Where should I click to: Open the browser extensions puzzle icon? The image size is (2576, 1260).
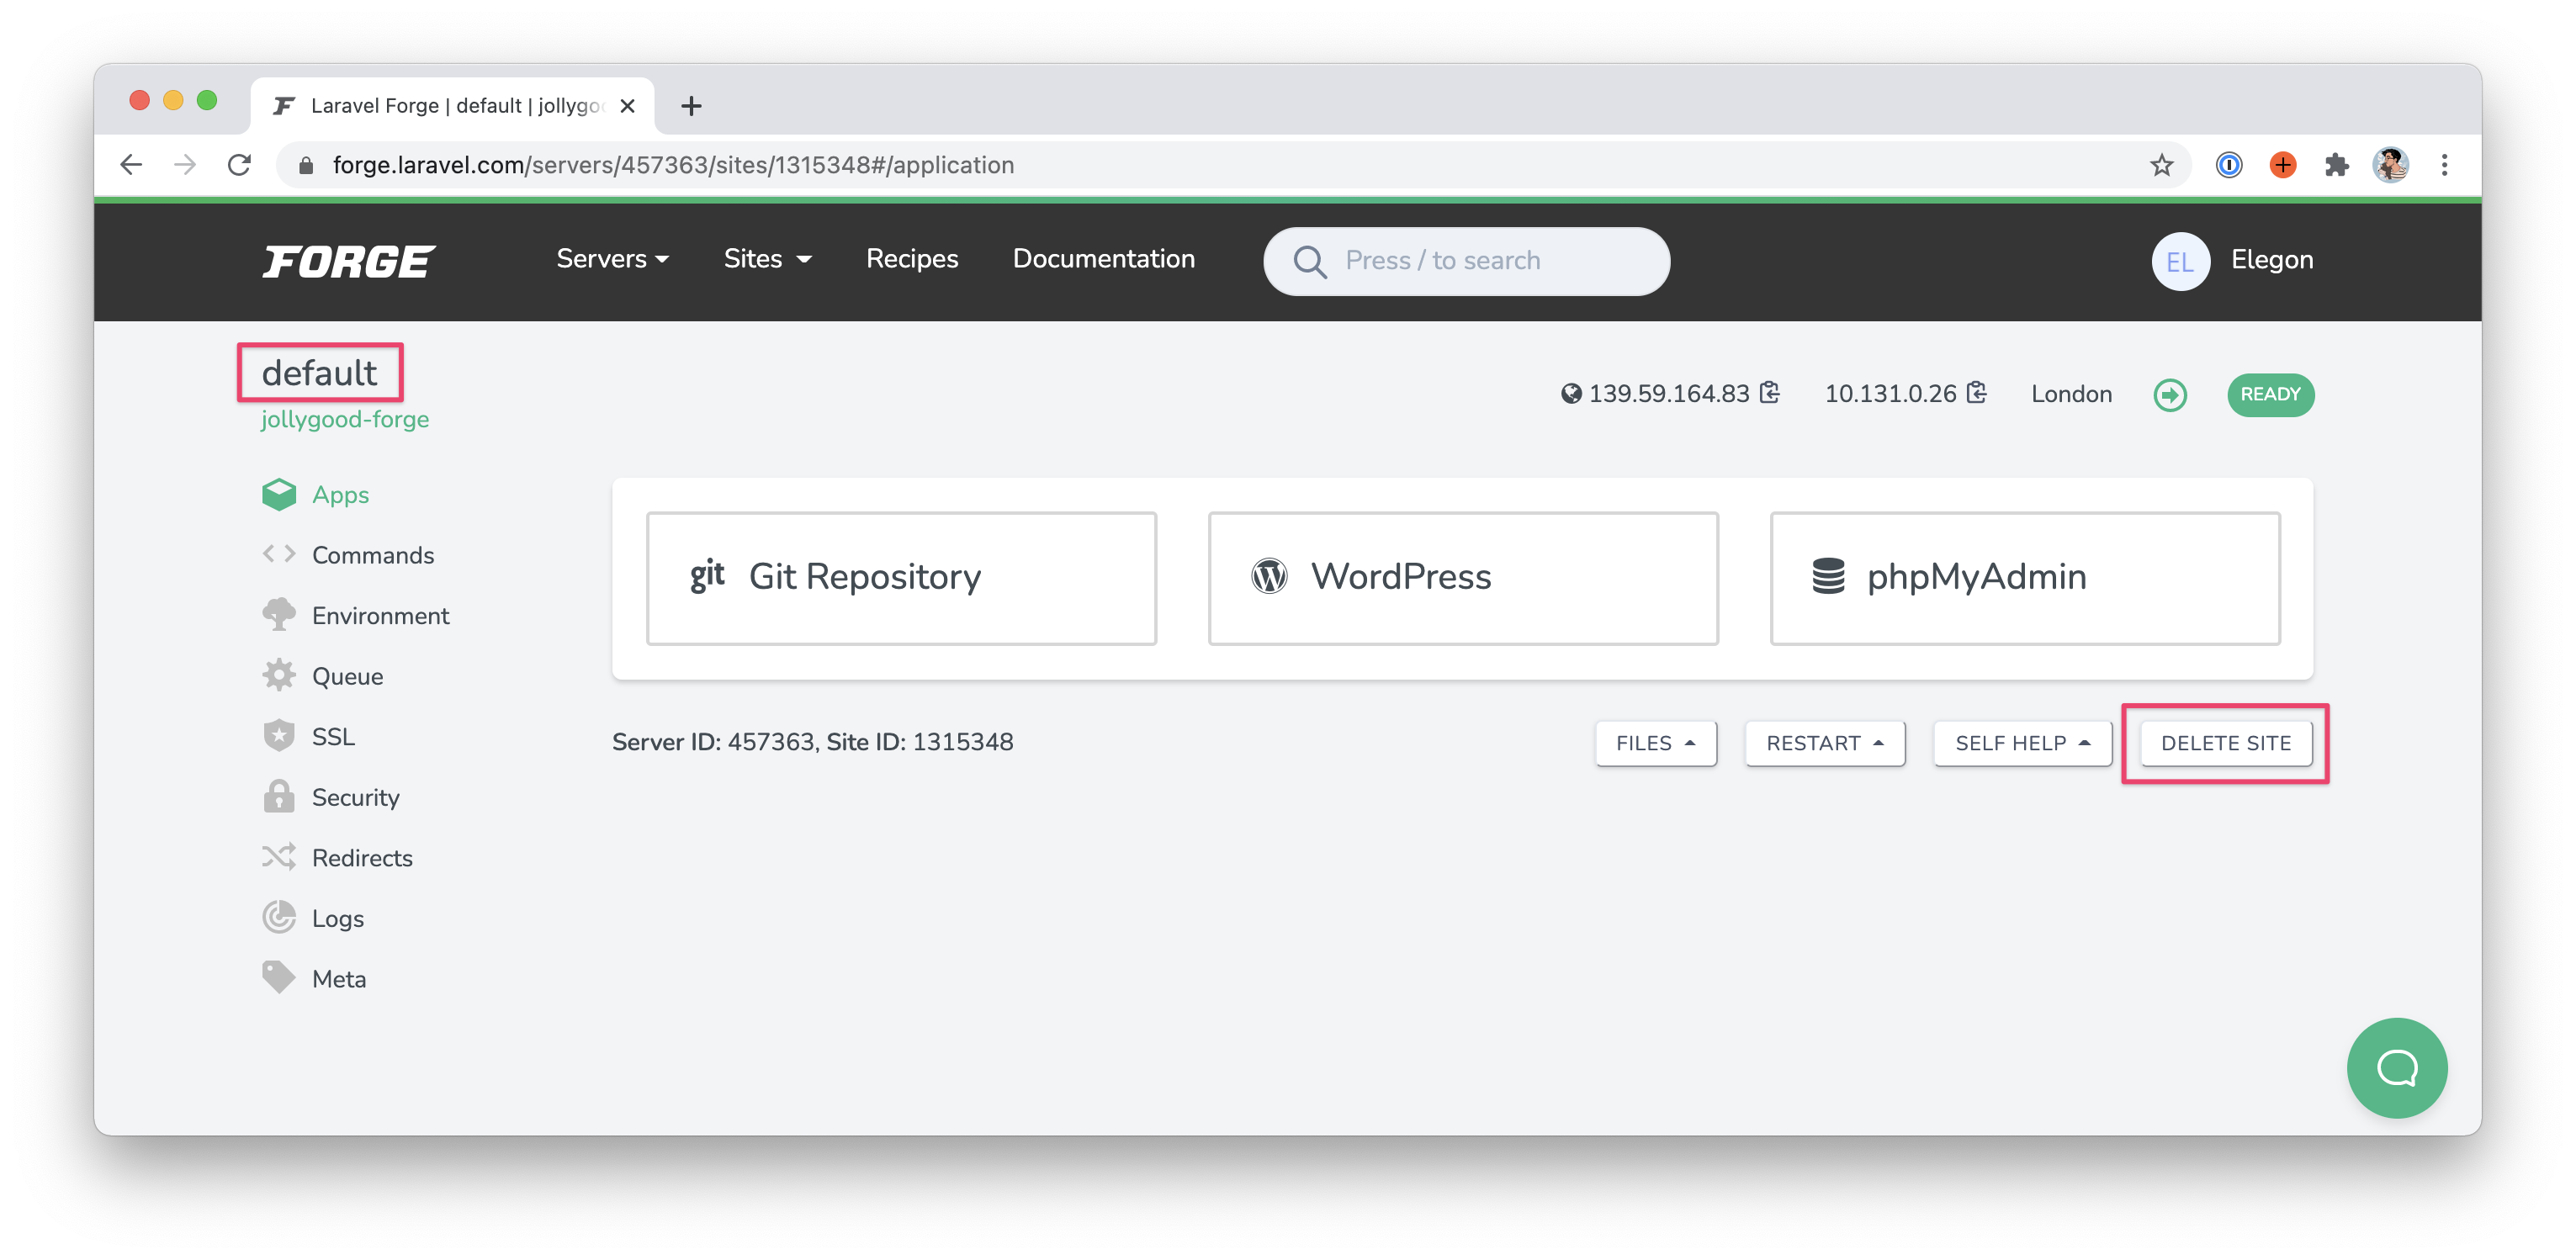pyautogui.click(x=2336, y=165)
